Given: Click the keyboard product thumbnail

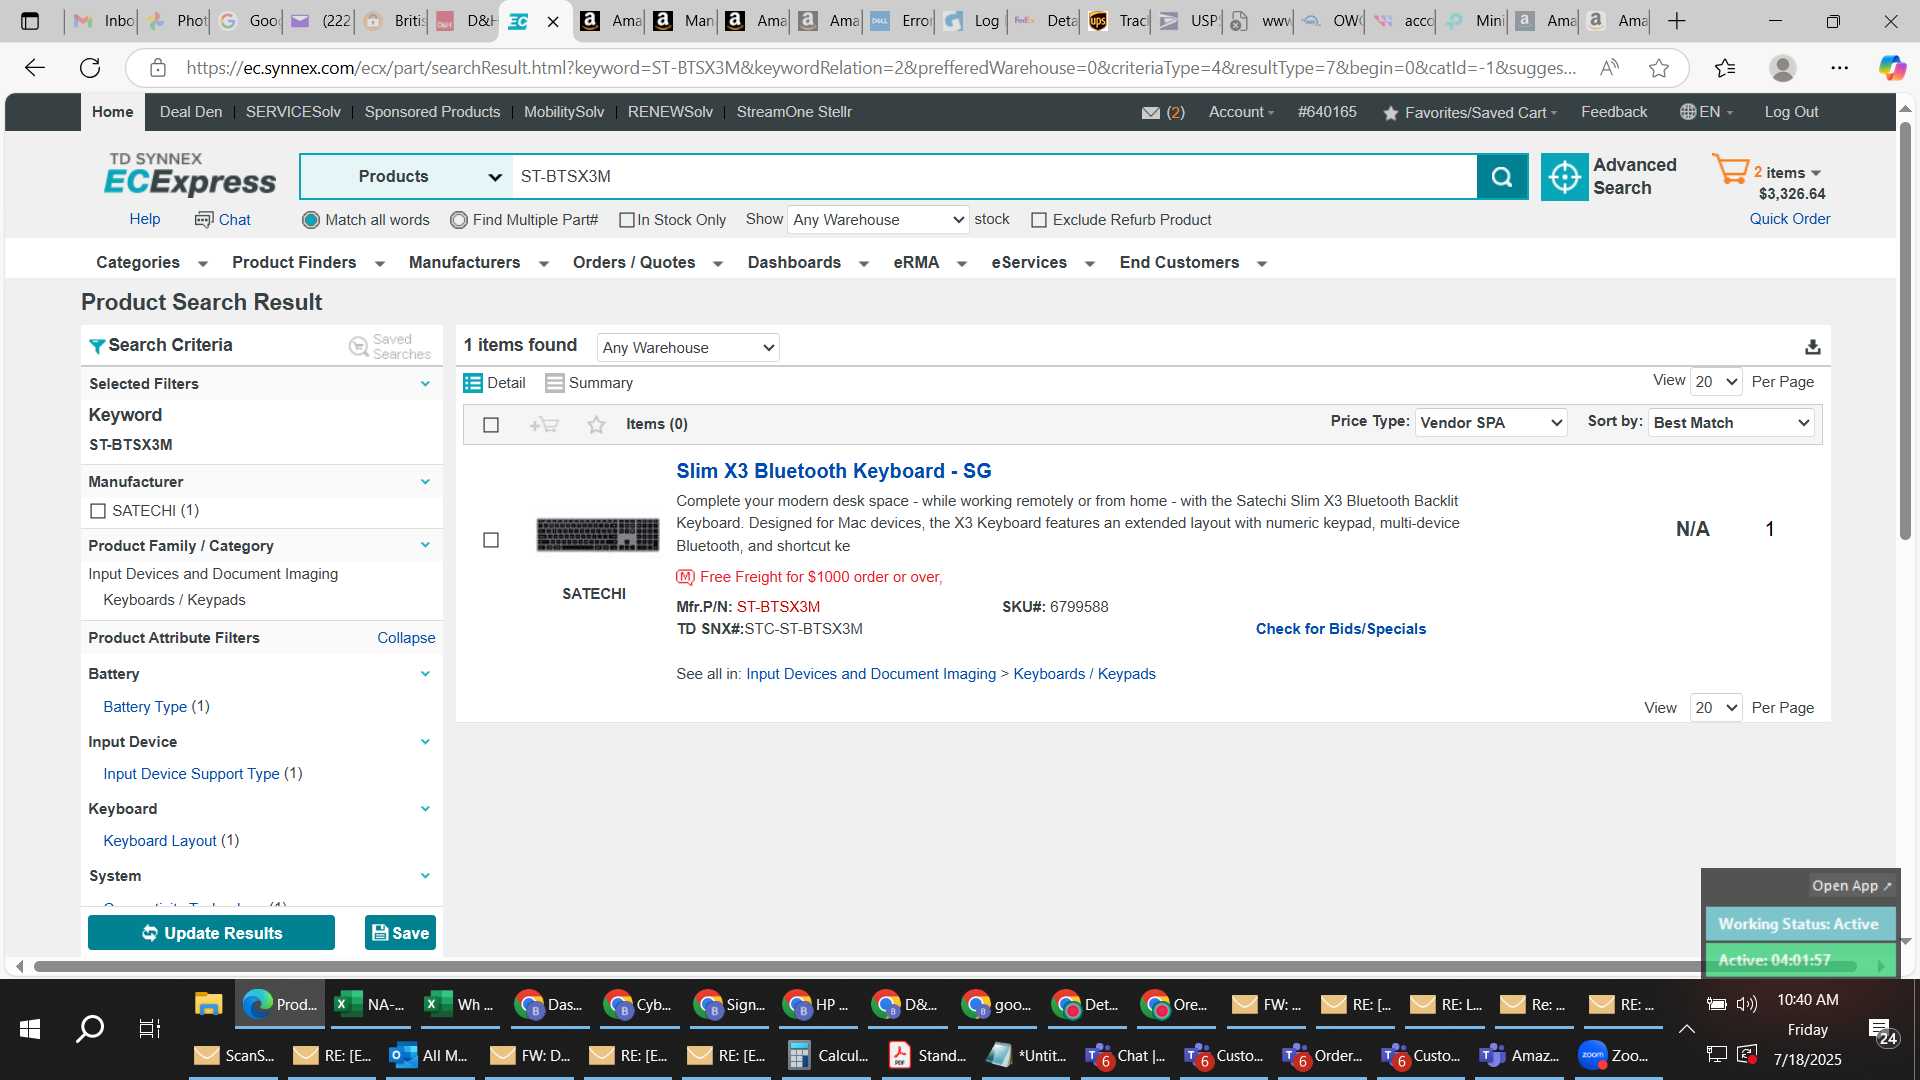Looking at the screenshot, I should click(x=597, y=535).
